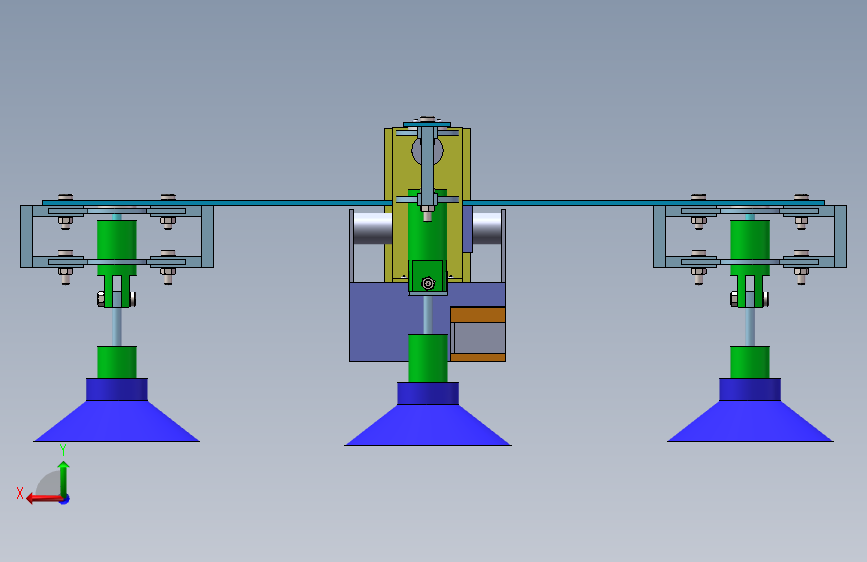Click the red X axis arrow of the triad
The height and width of the screenshot is (562, 867).
(x=43, y=499)
